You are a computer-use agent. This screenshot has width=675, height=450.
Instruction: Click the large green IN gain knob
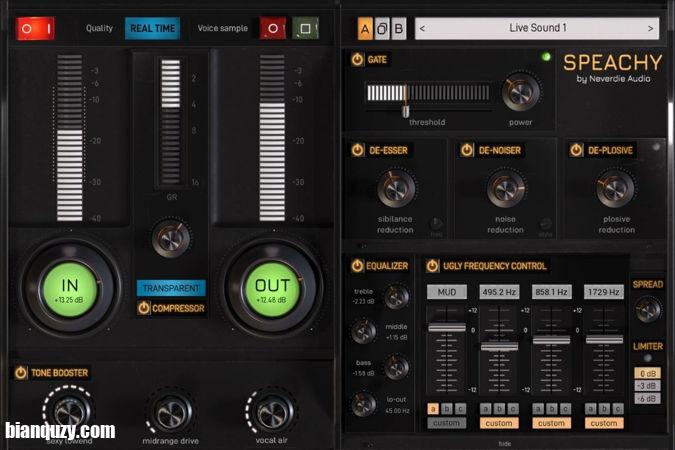tap(70, 289)
